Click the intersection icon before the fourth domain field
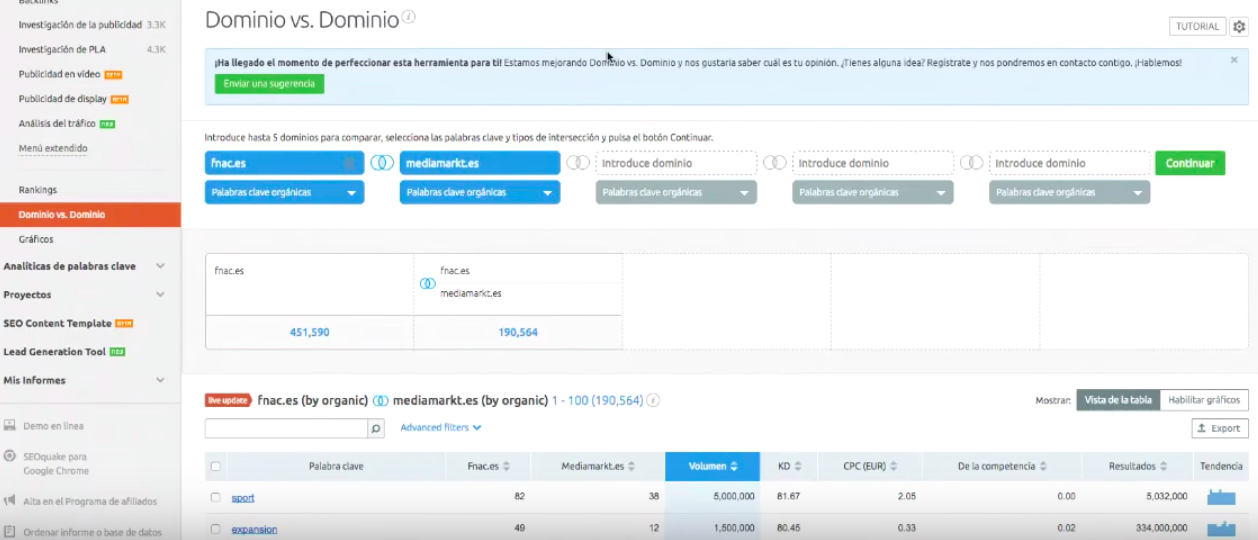Screen dimensions: 1258x540 (x=775, y=163)
